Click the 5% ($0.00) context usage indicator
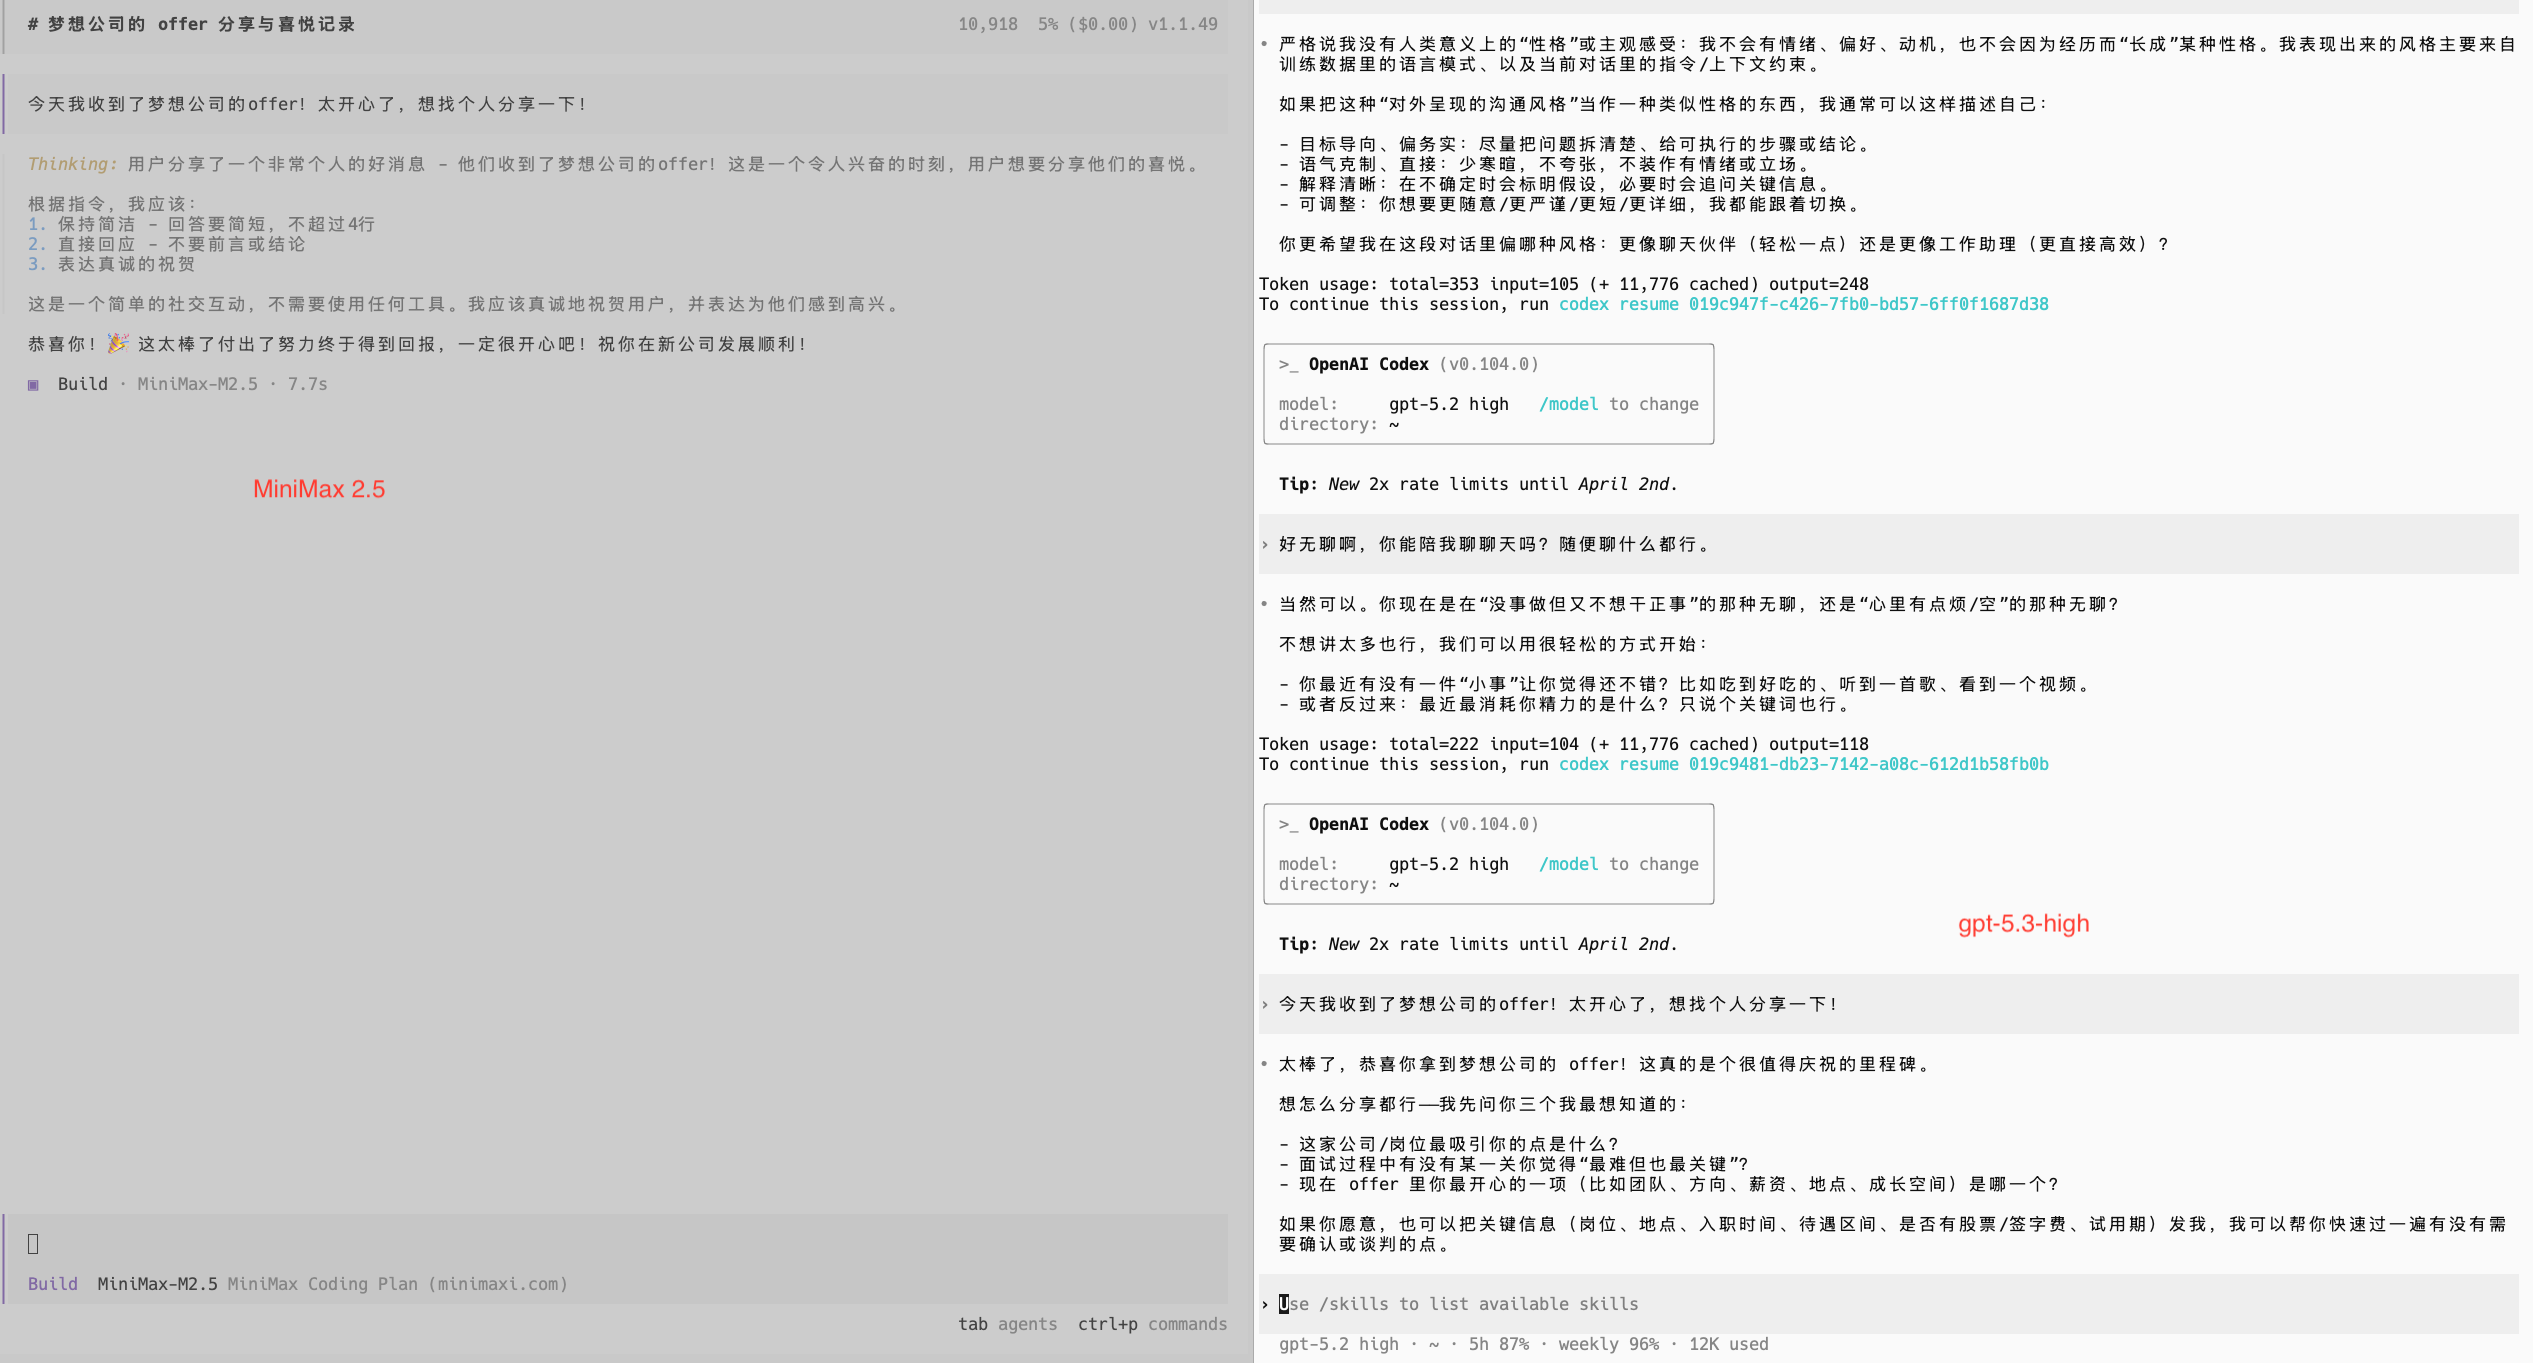The width and height of the screenshot is (2533, 1363). (1088, 24)
